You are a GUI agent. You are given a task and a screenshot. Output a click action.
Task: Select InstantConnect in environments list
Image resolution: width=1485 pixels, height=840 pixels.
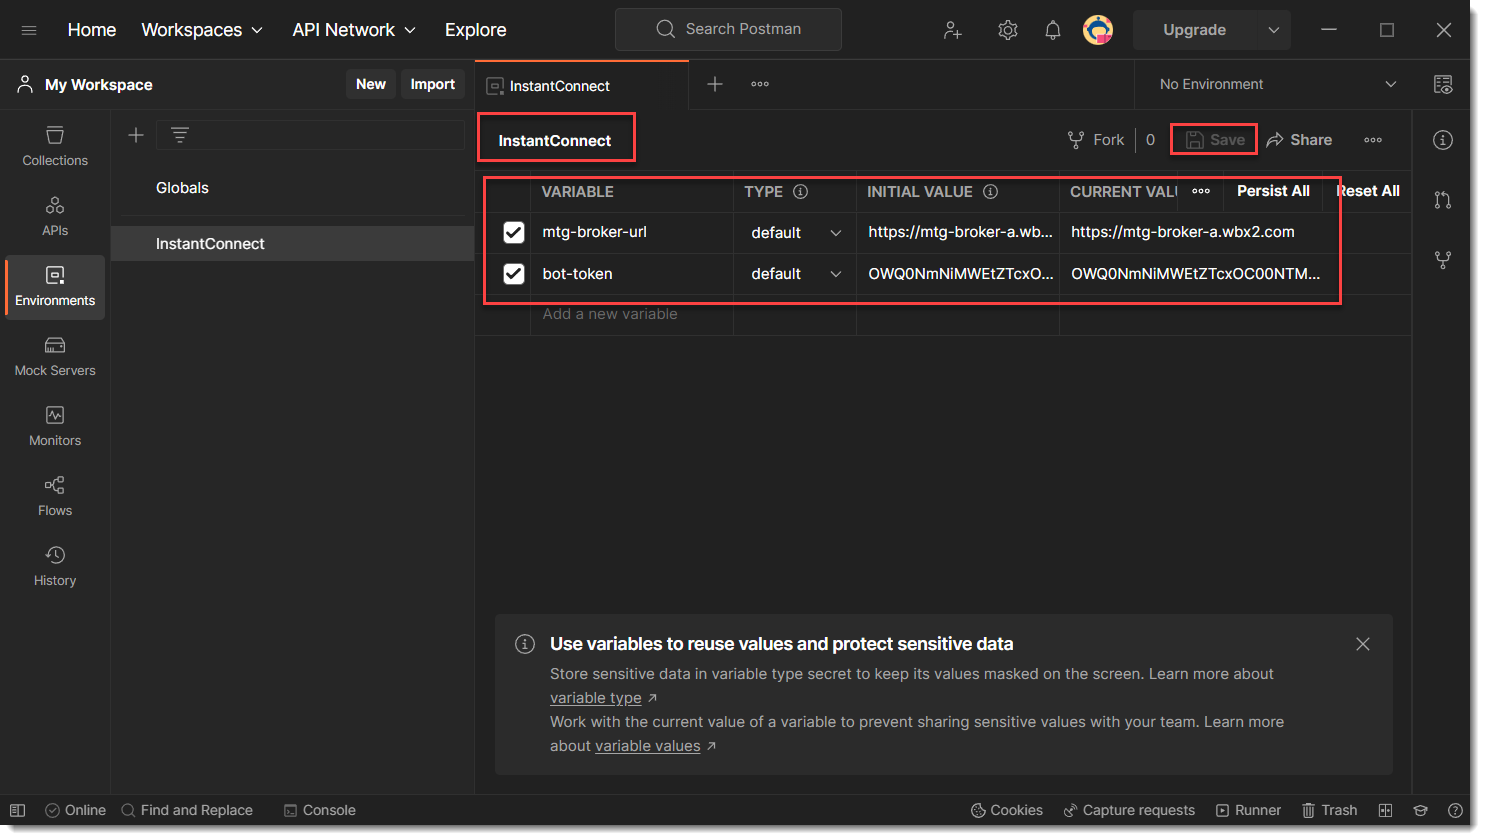point(292,244)
